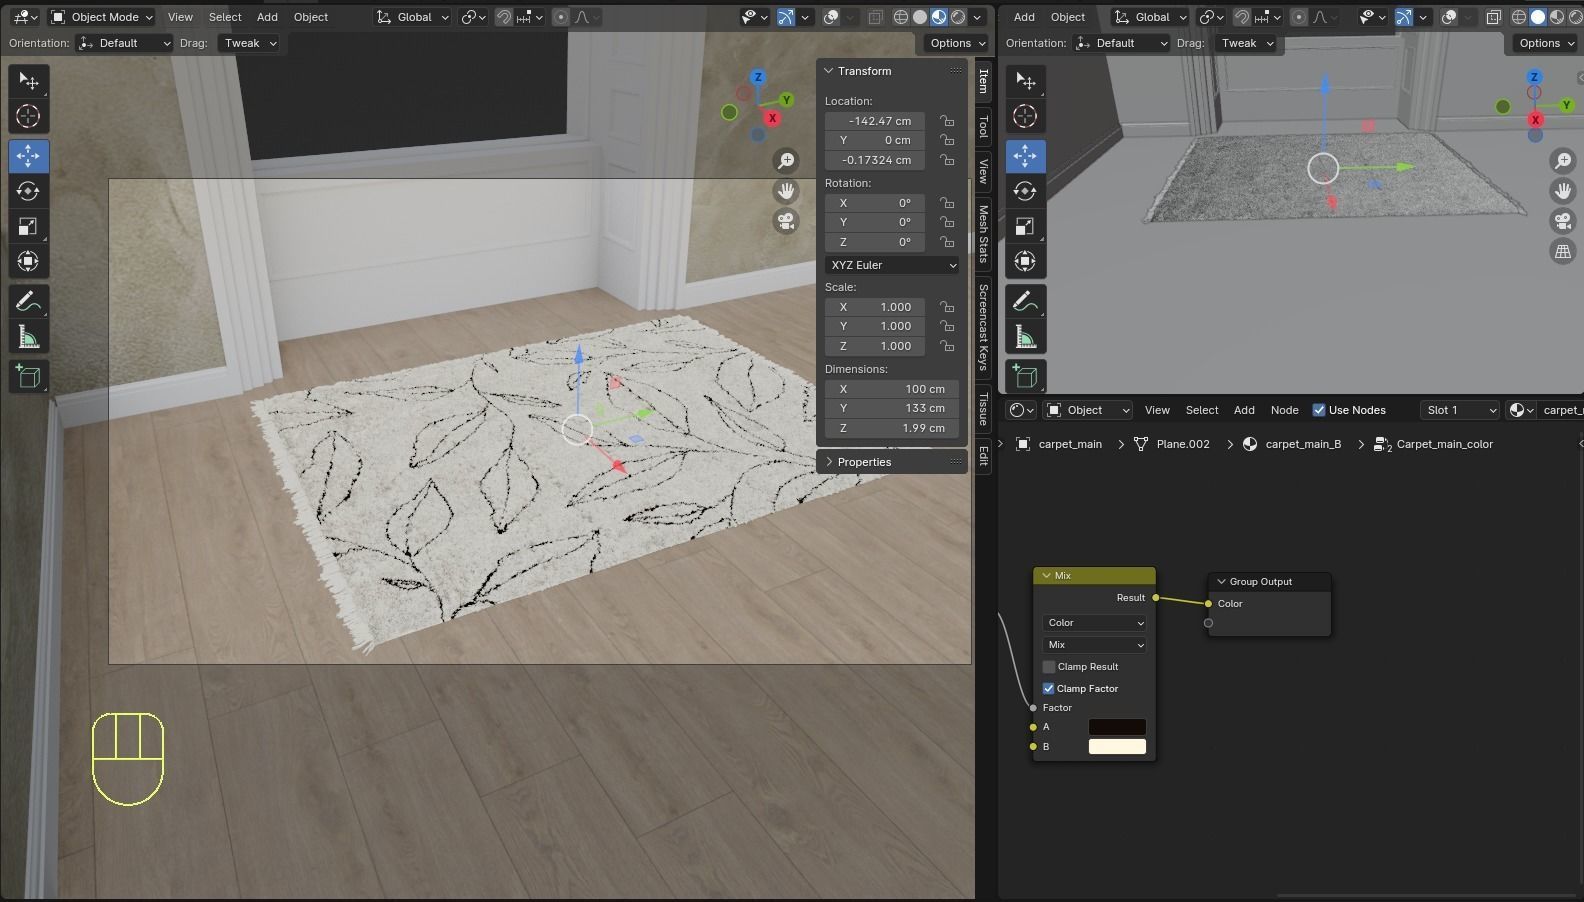Lock the Rotation Z field
This screenshot has height=902, width=1584.
point(946,242)
